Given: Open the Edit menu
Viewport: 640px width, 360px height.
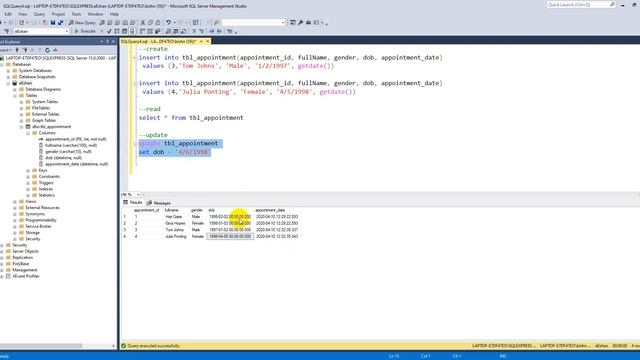Looking at the screenshot, I should tap(8, 14).
